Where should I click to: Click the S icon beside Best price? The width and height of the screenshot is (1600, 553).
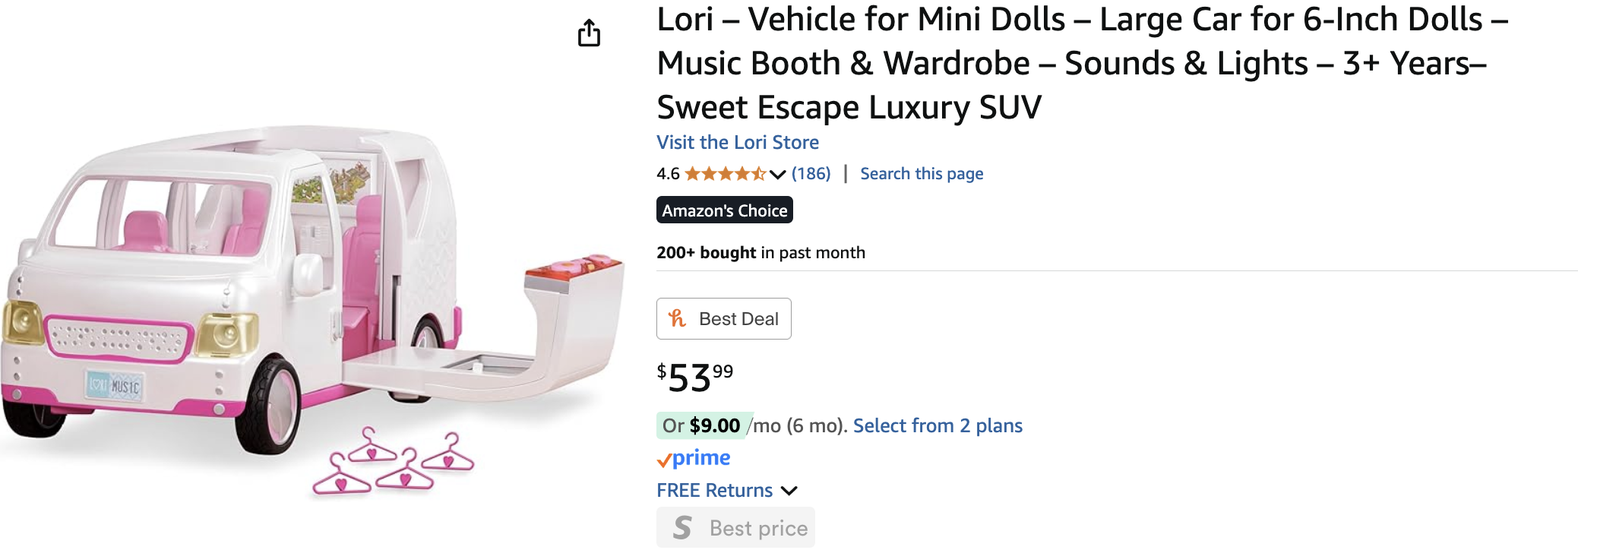point(682,528)
